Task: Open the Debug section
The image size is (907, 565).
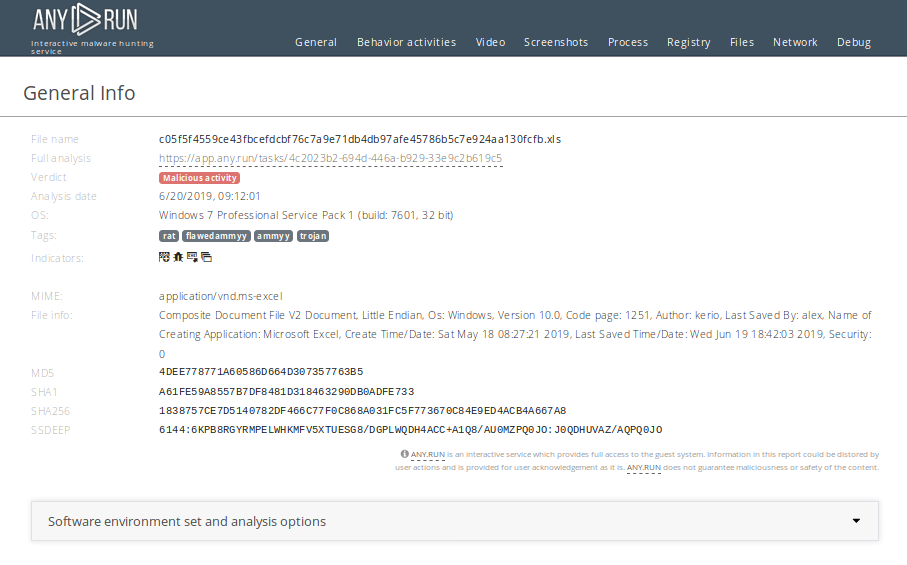Action: [x=854, y=42]
